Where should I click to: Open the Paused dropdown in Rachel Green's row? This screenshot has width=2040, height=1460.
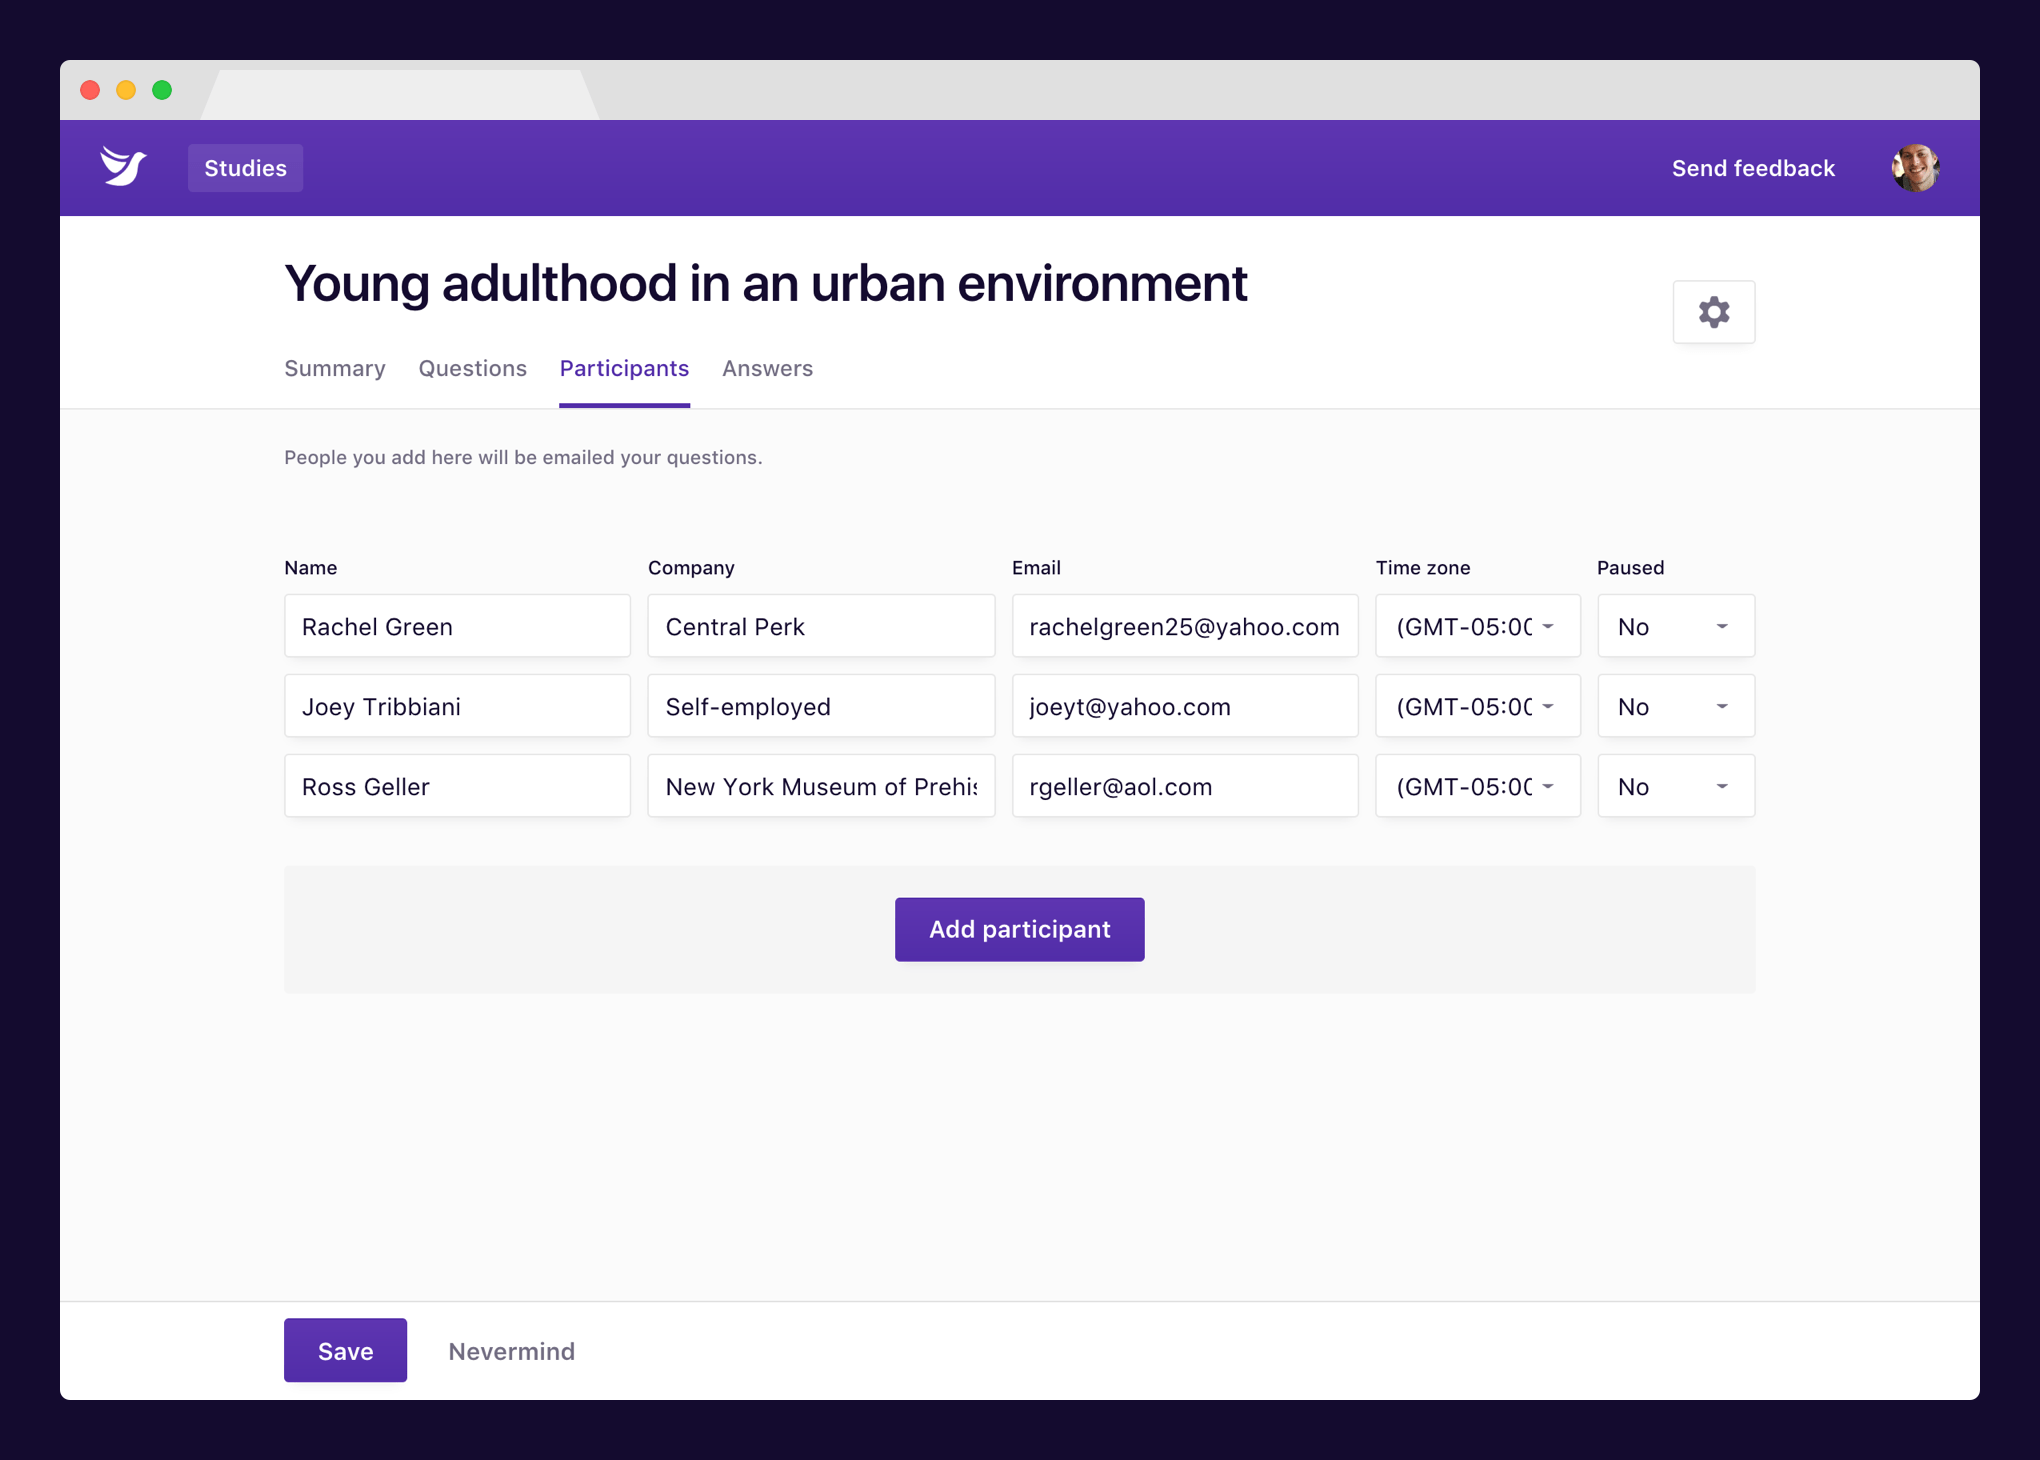click(x=1675, y=627)
